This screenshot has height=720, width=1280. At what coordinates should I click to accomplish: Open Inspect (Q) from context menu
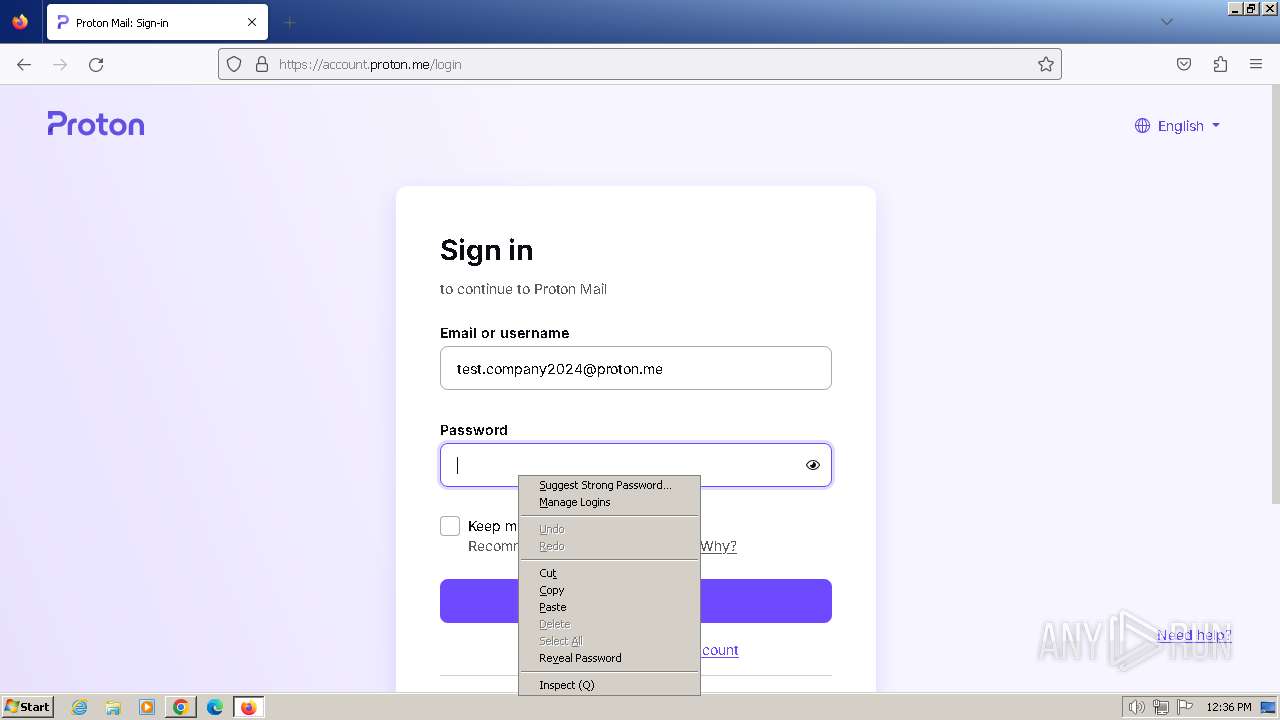(609, 685)
